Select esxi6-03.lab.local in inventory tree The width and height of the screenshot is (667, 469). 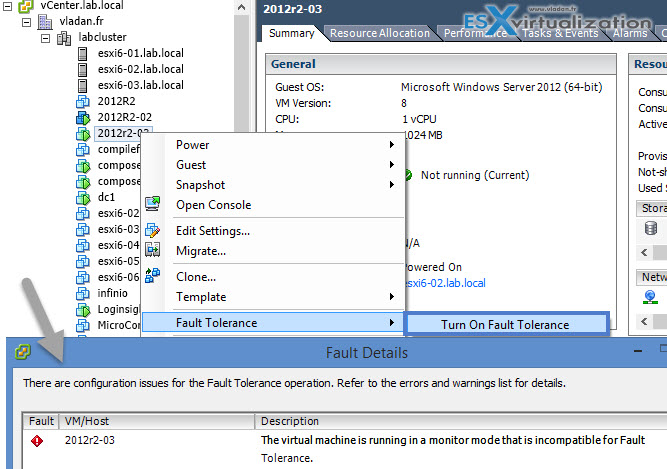pyautogui.click(x=141, y=85)
